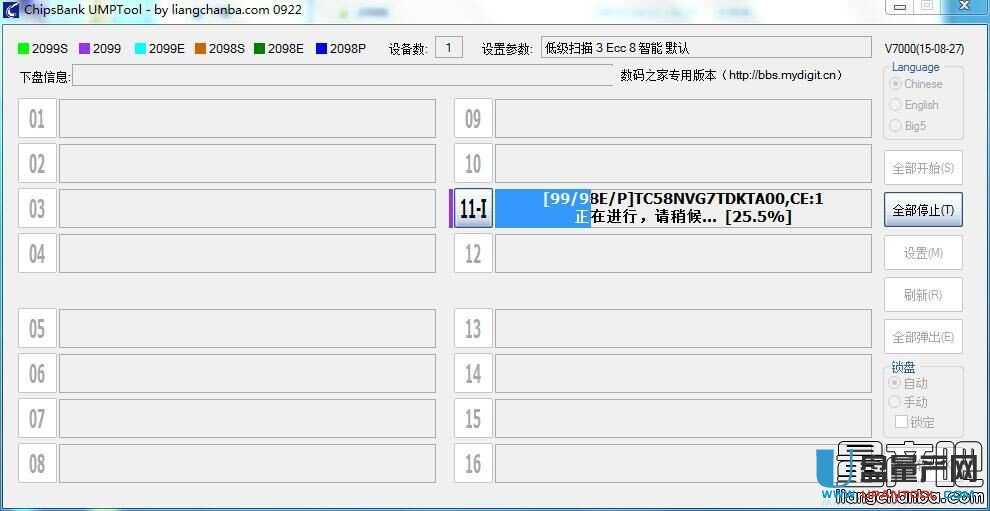Image resolution: width=990 pixels, height=511 pixels.
Task: Enable the 锁定 checkbox
Action: (x=901, y=422)
